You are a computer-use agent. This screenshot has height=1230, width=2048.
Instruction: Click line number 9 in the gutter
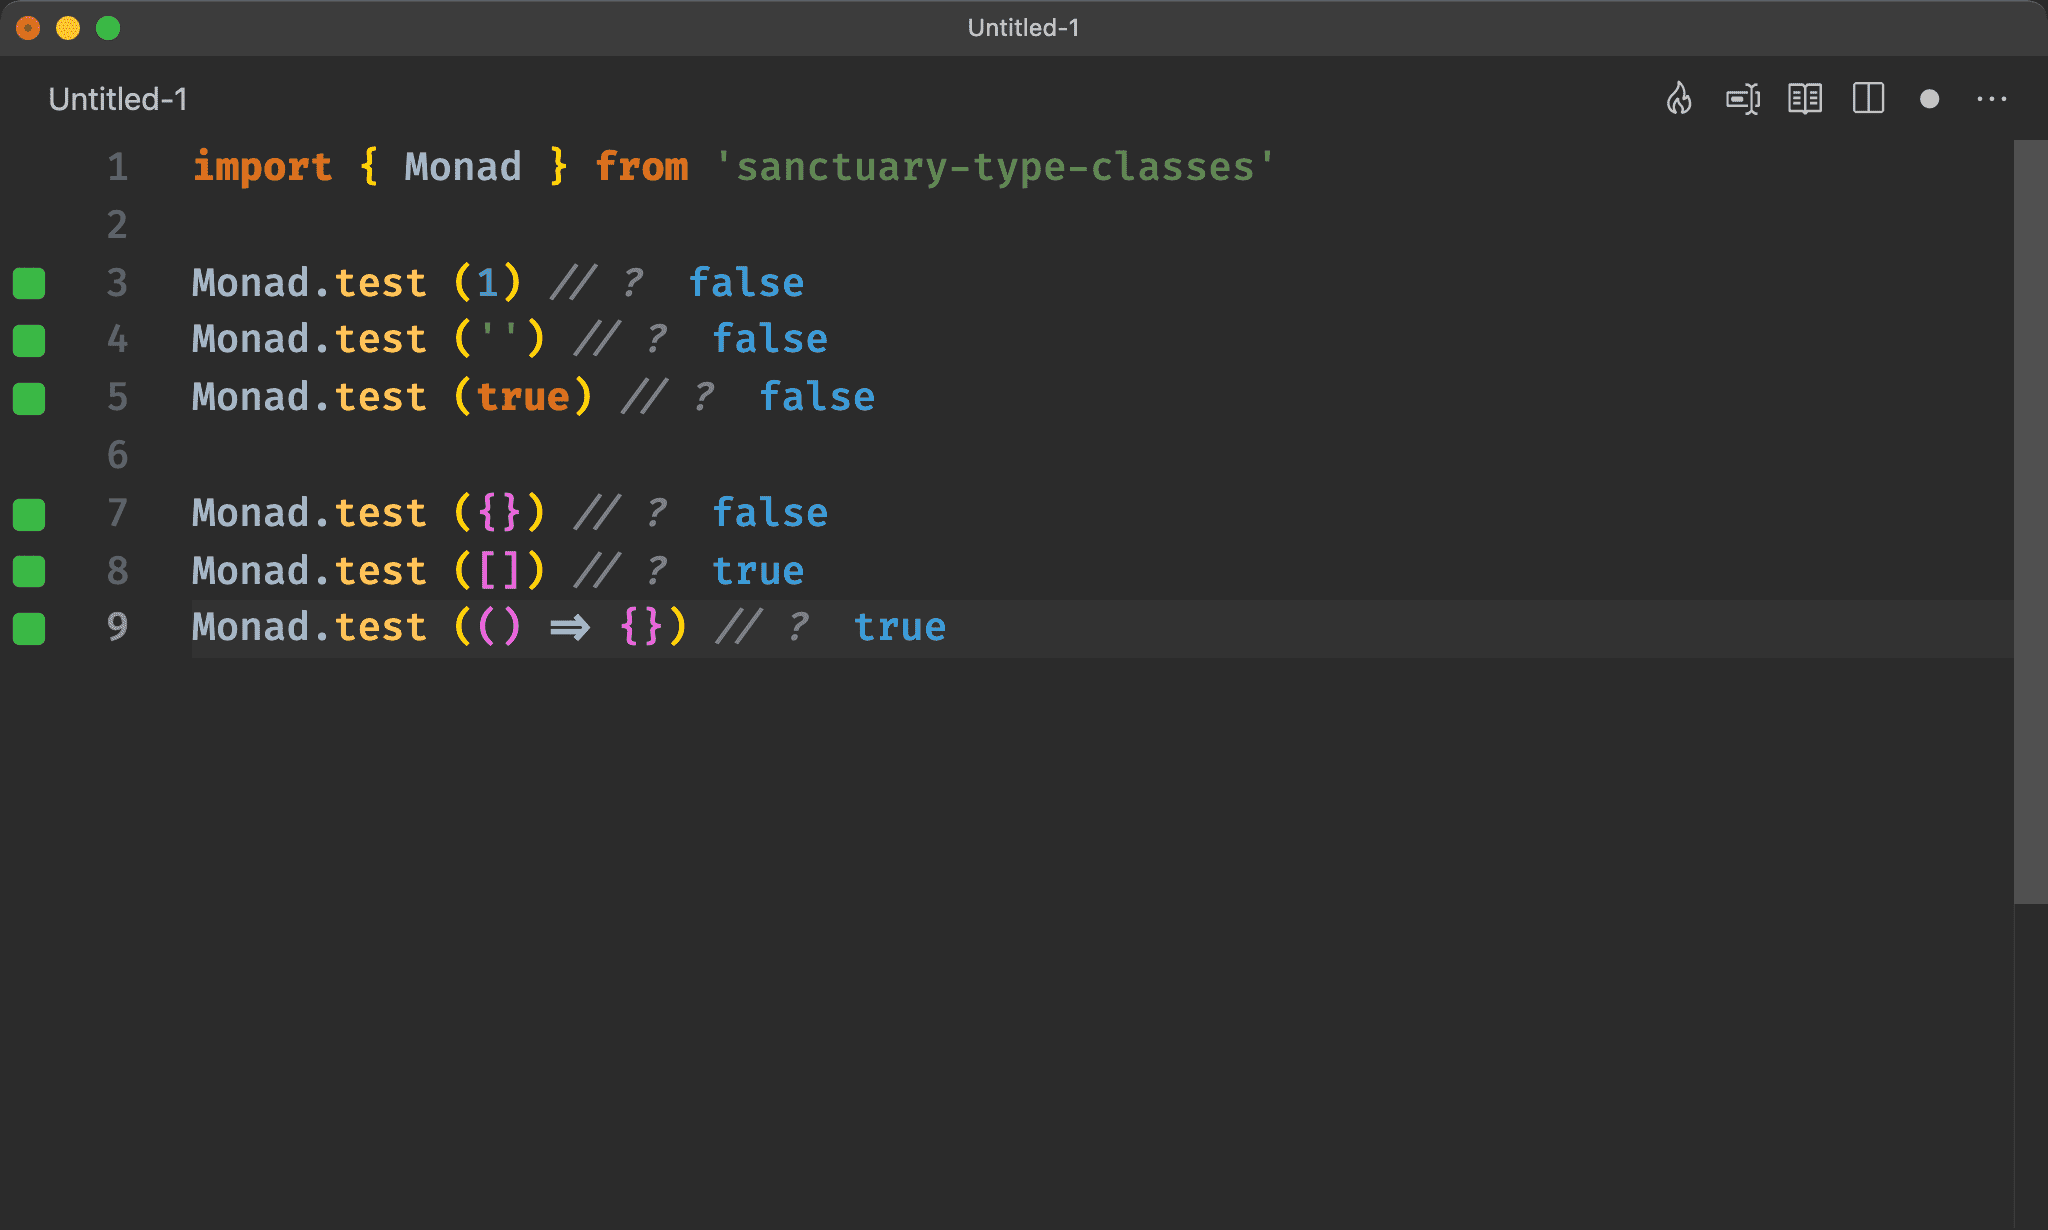(x=117, y=627)
